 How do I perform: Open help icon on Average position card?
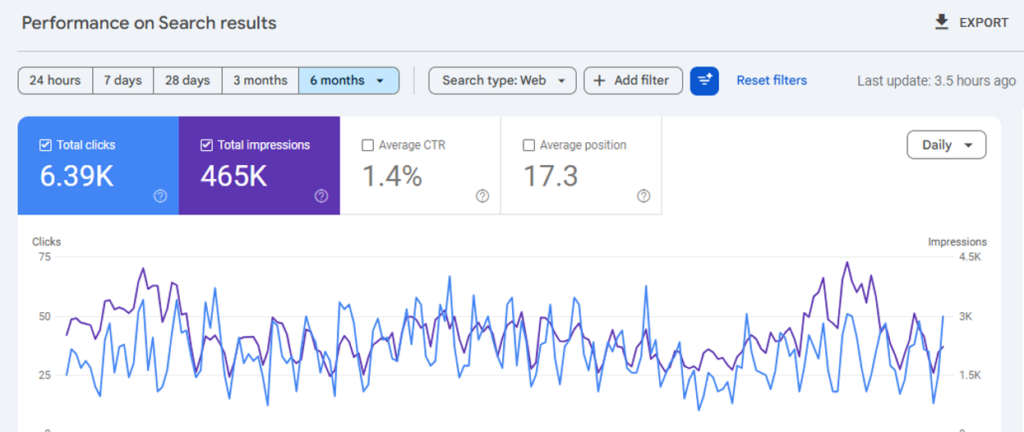click(643, 196)
